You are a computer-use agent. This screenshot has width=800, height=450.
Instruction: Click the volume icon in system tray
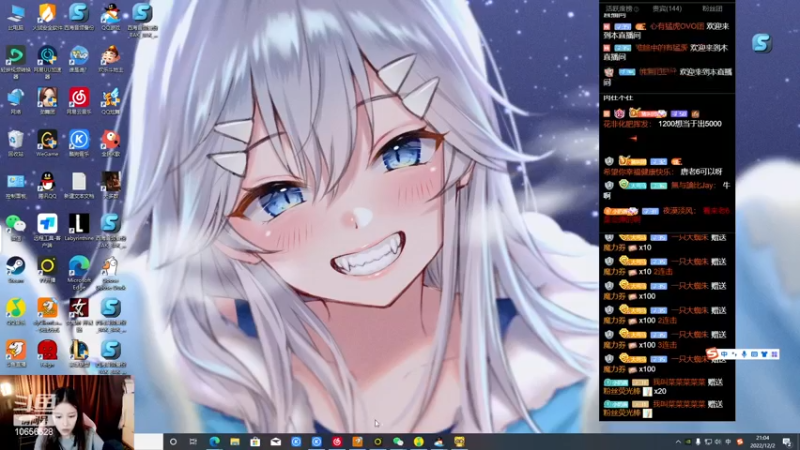718,442
